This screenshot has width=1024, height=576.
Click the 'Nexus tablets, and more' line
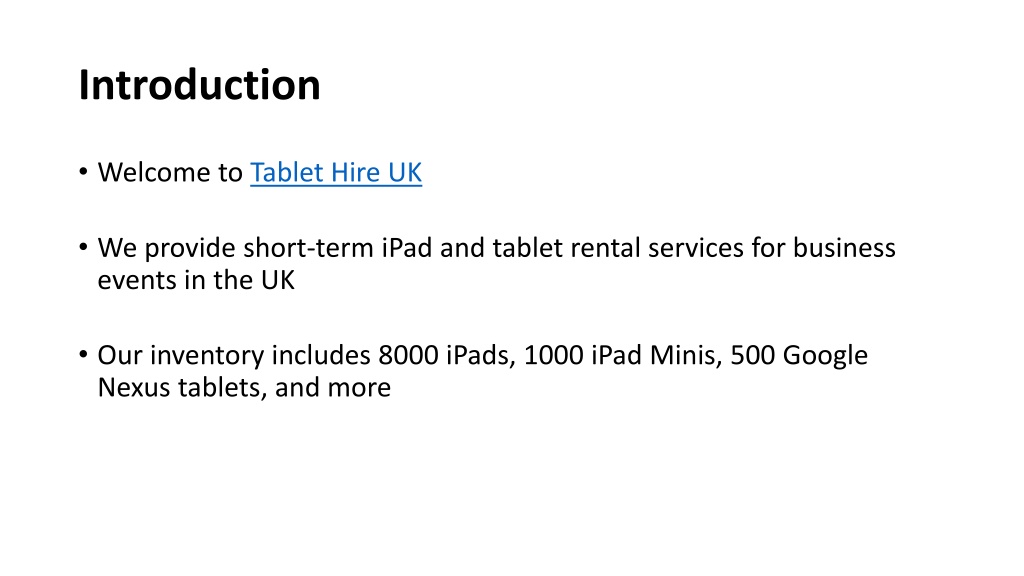pos(244,387)
